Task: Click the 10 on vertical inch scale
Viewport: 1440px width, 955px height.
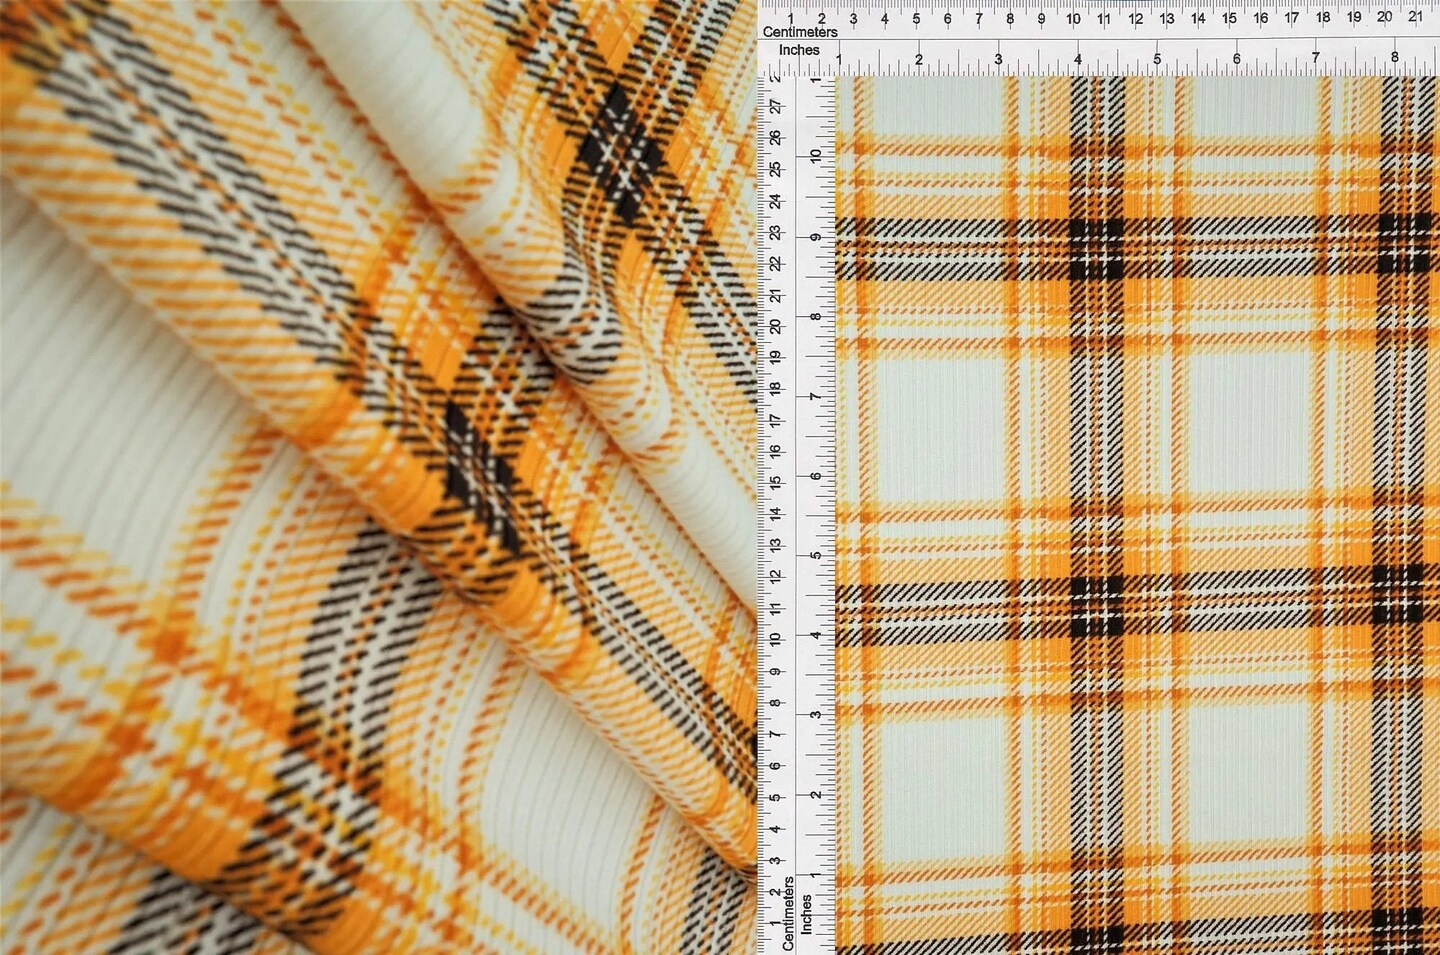Action: 815,156
